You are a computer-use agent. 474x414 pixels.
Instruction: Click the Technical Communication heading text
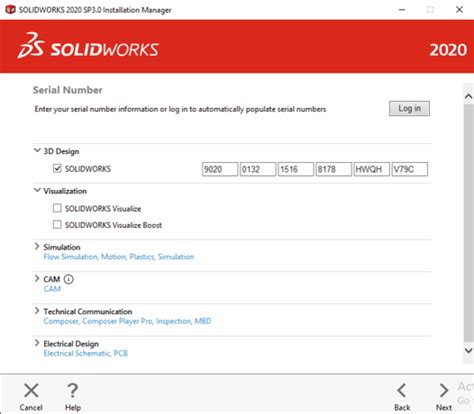[88, 311]
